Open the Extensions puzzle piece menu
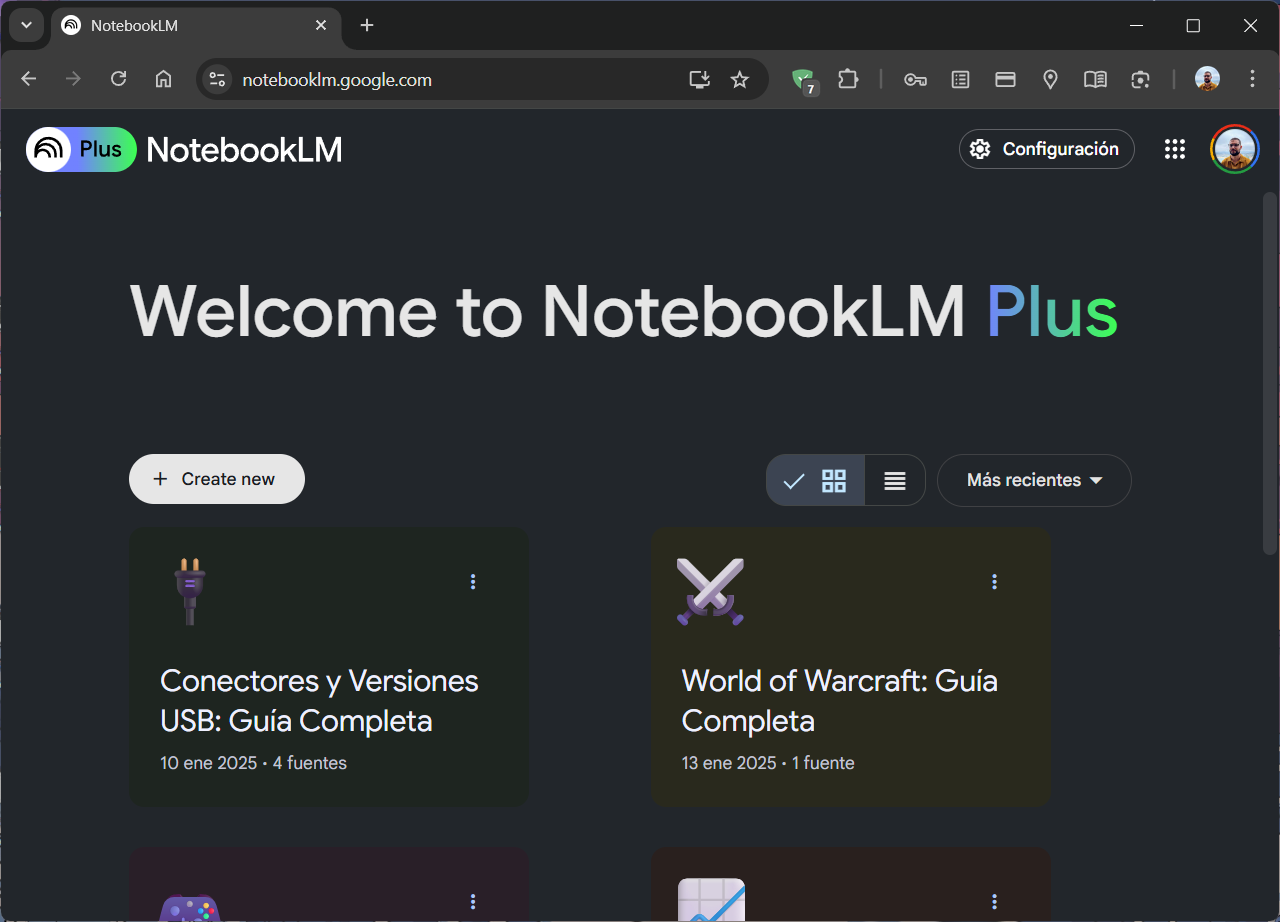This screenshot has width=1280, height=922. pyautogui.click(x=848, y=79)
